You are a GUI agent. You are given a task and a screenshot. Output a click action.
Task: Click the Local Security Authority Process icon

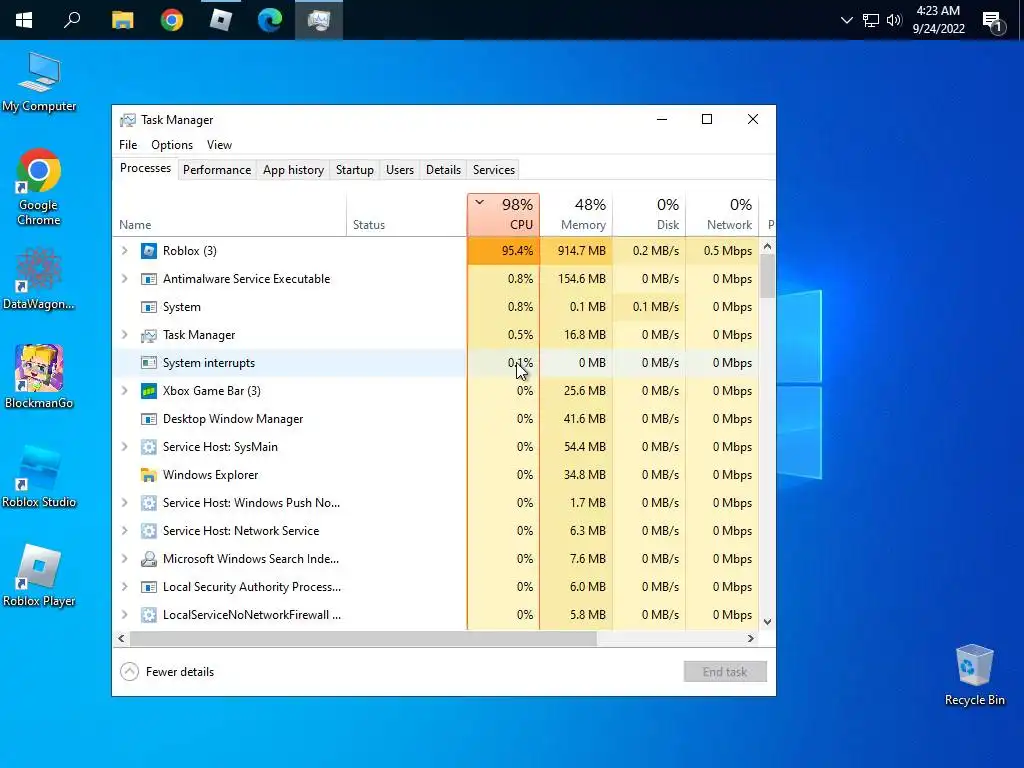pos(149,587)
